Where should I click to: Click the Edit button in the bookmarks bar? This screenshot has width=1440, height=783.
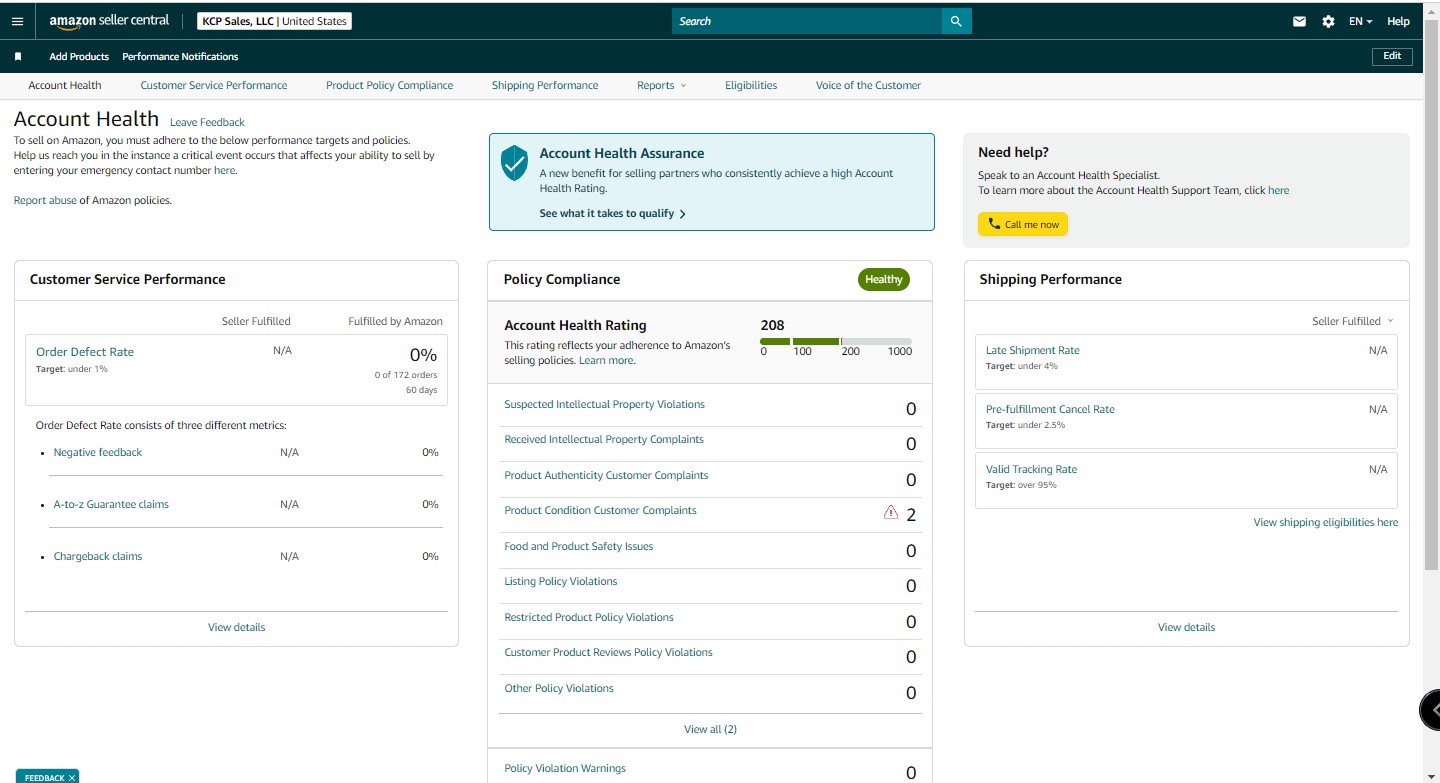tap(1392, 56)
